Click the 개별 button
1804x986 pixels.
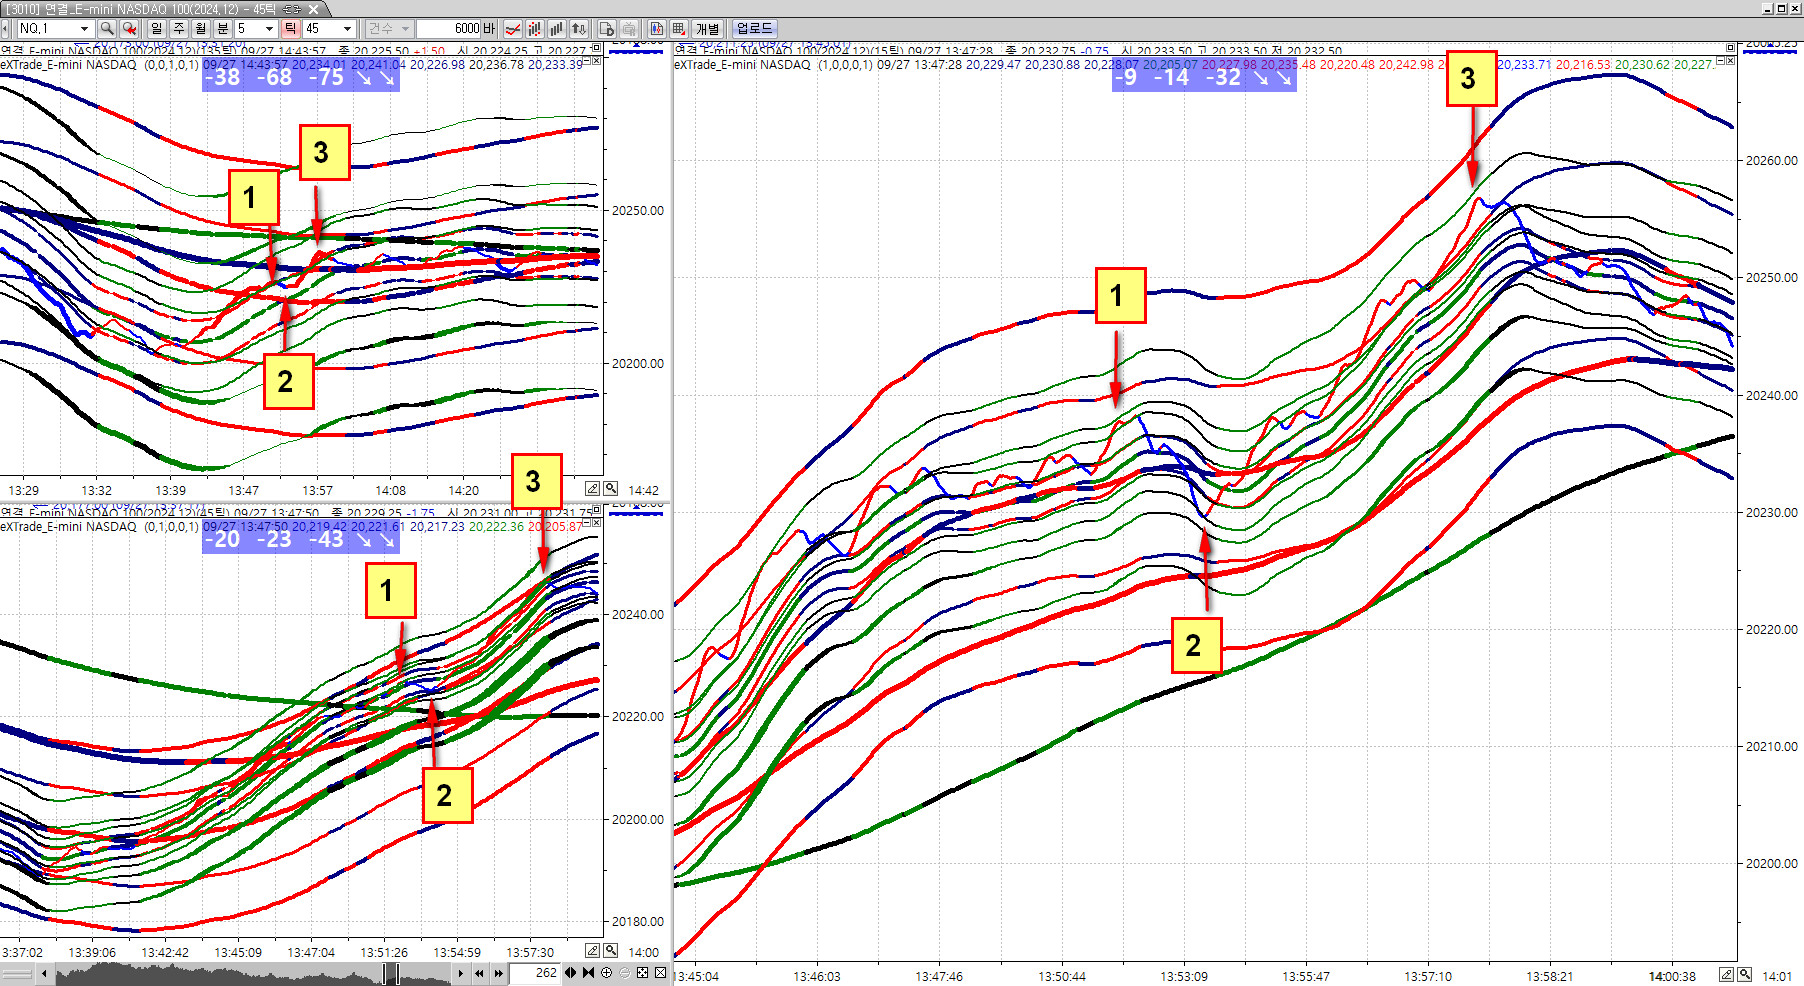[x=708, y=29]
